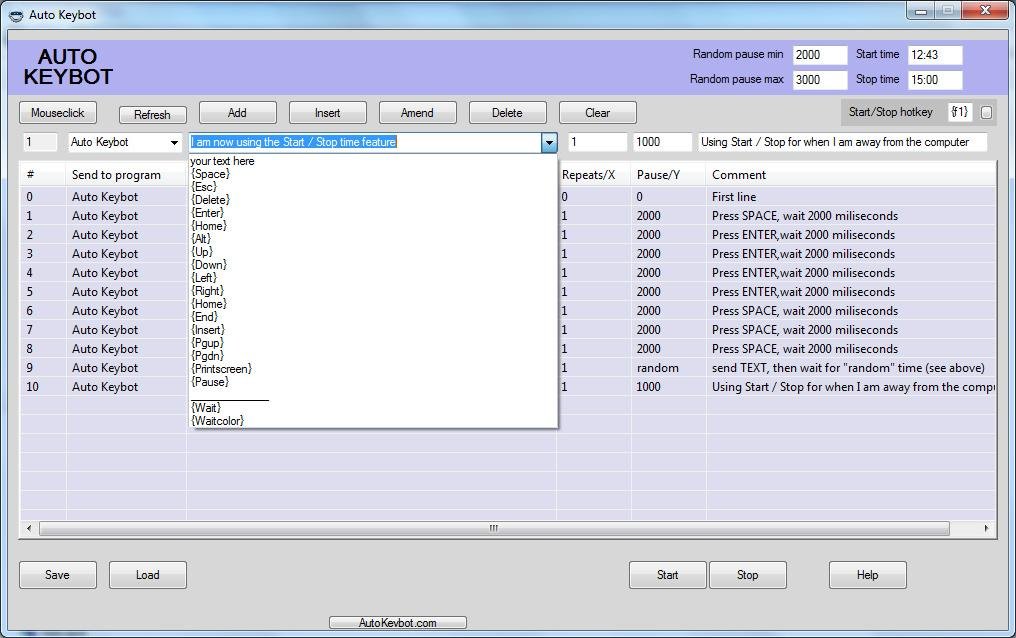Select {Left} in the key list
This screenshot has width=1016, height=638.
204,277
